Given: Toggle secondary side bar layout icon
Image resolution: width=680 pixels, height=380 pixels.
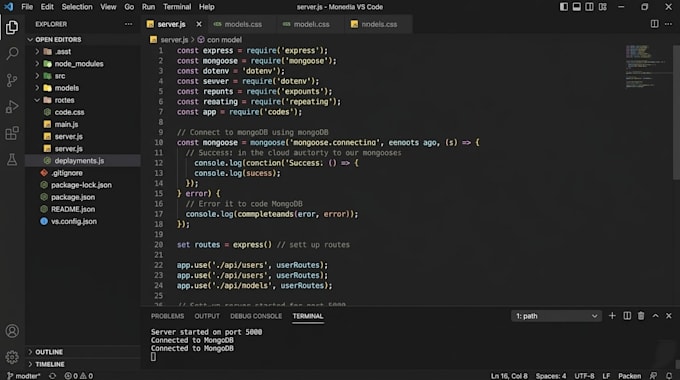Looking at the screenshot, I should click(x=589, y=7).
